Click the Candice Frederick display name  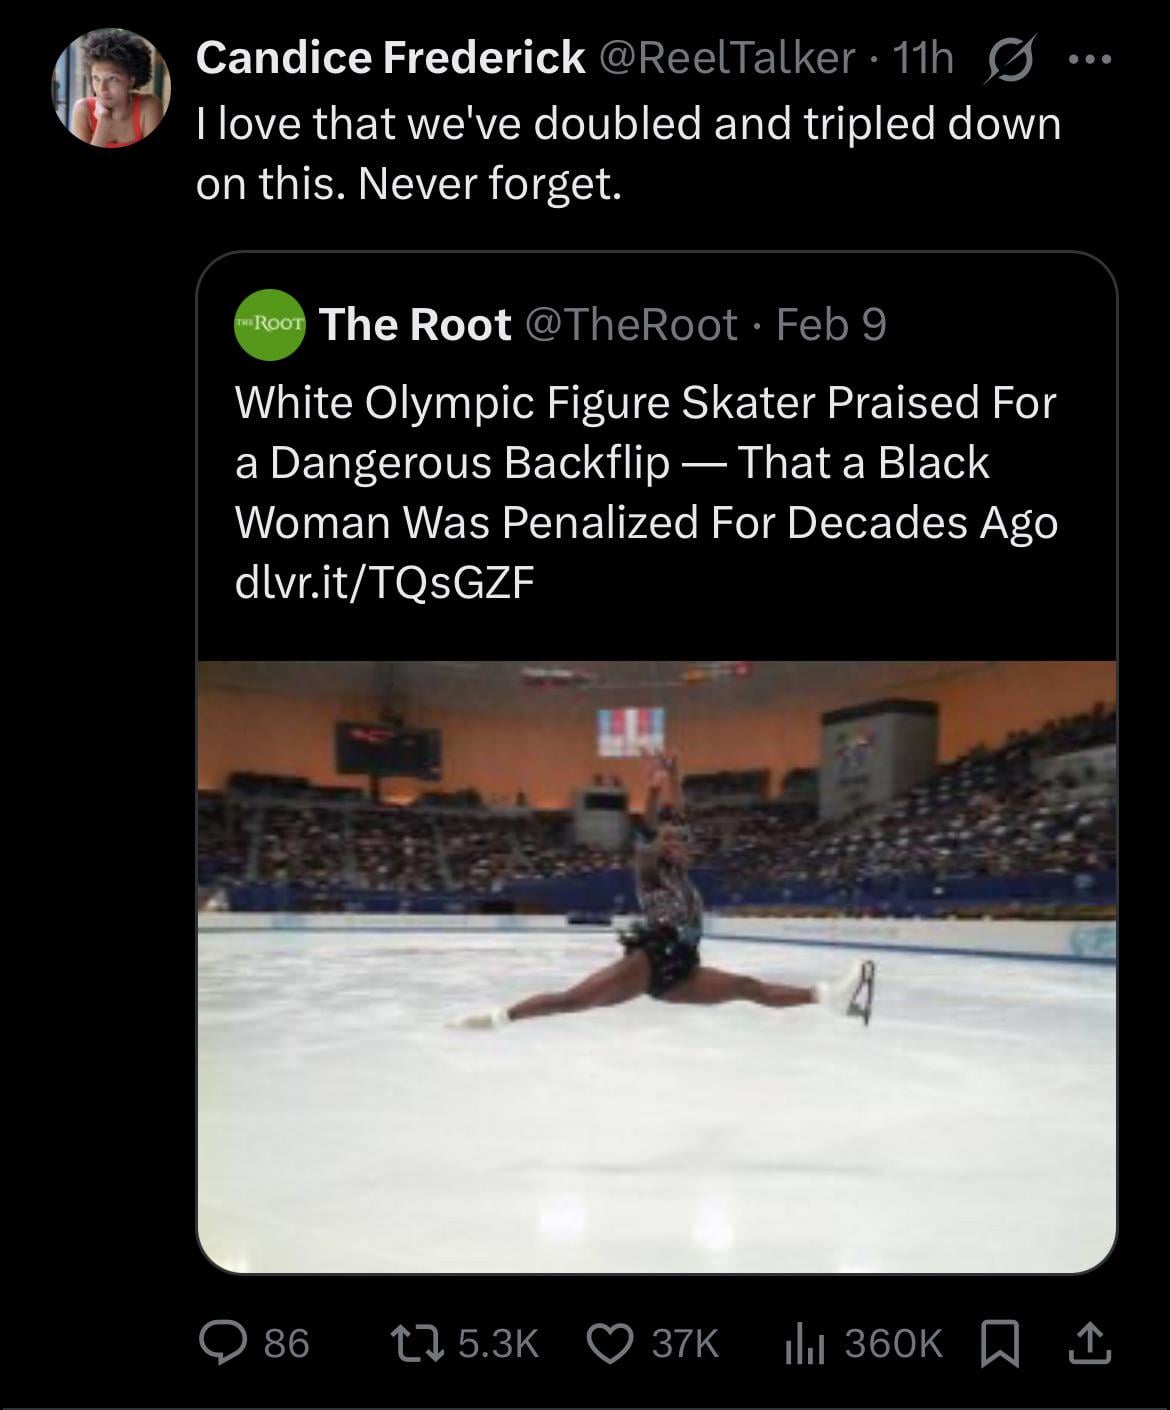tap(390, 58)
